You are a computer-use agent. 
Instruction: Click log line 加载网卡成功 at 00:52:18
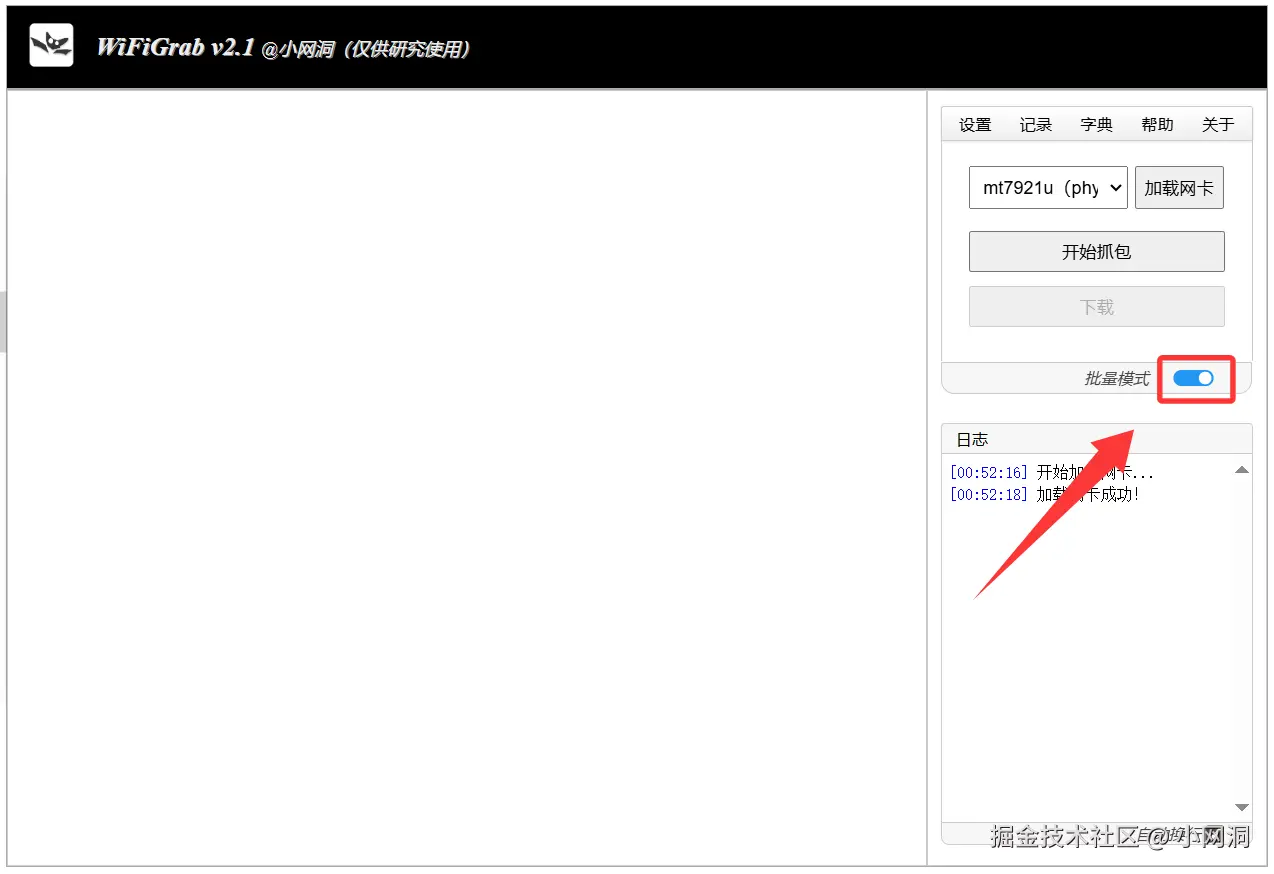click(1045, 494)
